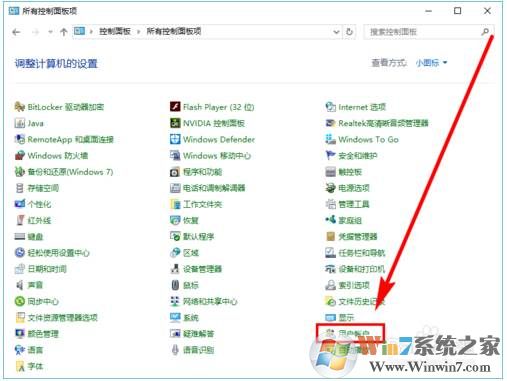The image size is (507, 381).
Task: Open 存储空间 item
Action: (37, 188)
